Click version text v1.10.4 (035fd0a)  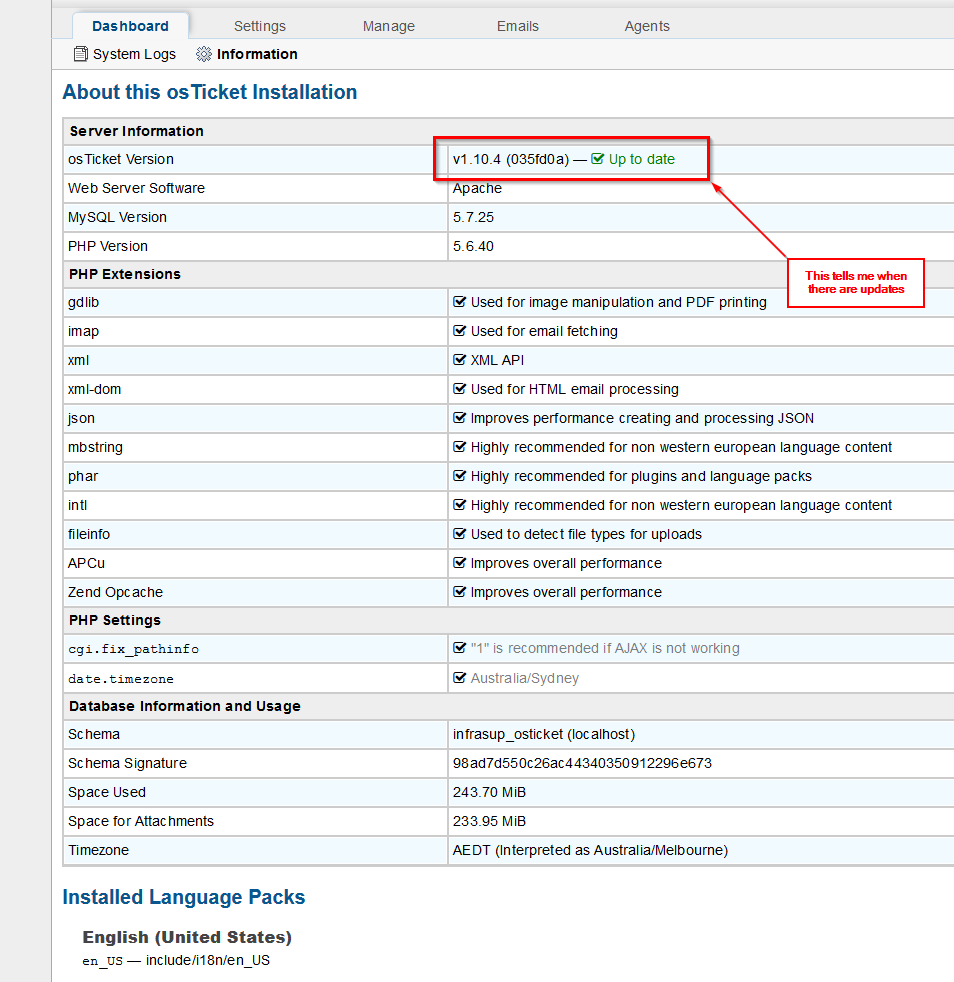[511, 159]
